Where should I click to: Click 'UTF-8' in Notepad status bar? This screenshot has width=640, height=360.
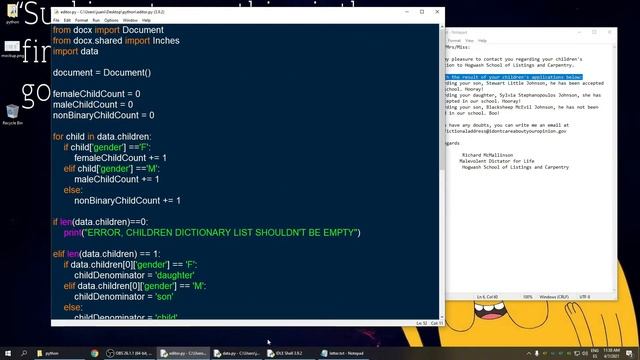pos(585,297)
